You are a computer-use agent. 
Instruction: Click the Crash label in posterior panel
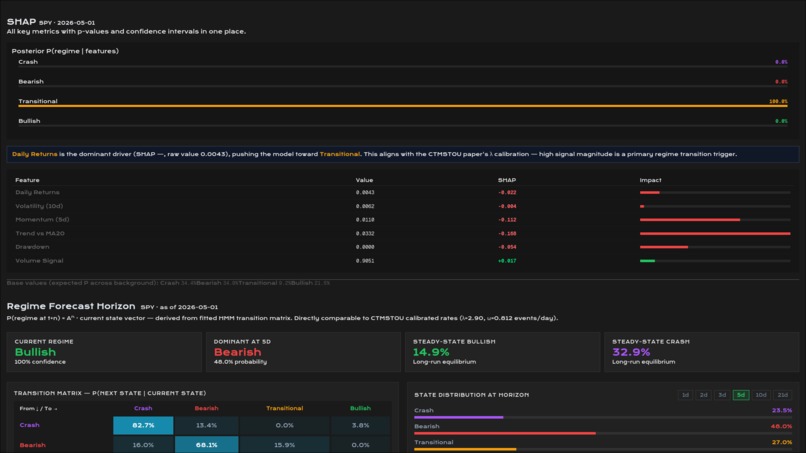pos(28,62)
